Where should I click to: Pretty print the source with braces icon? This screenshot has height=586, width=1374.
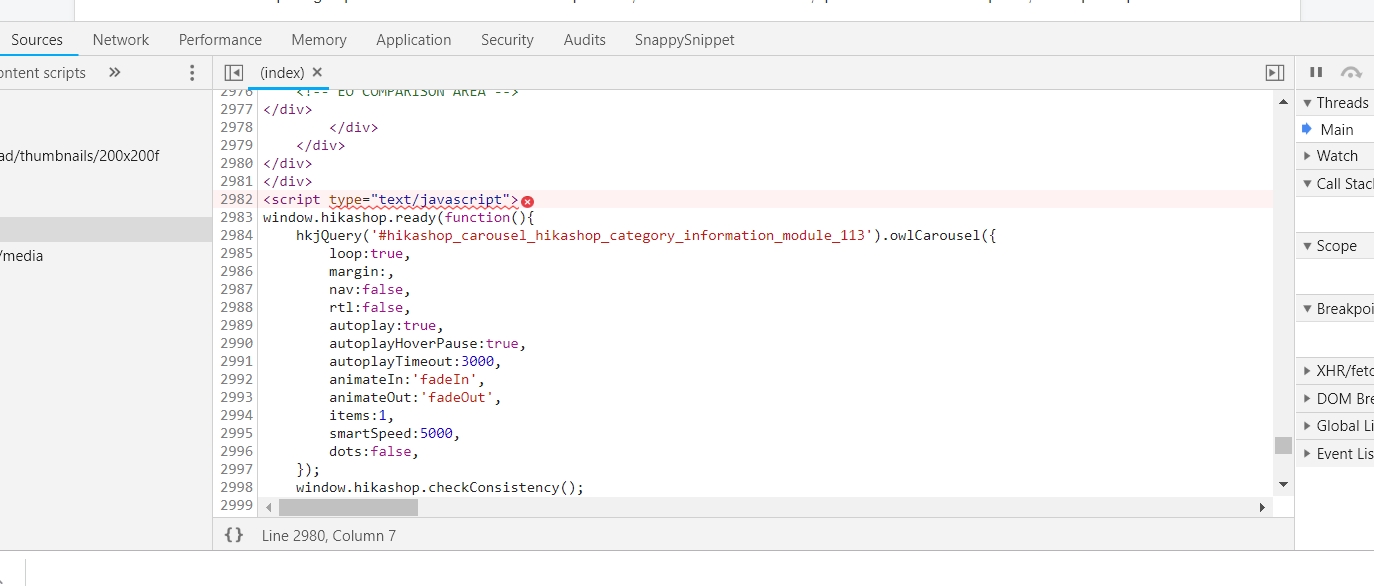point(234,535)
